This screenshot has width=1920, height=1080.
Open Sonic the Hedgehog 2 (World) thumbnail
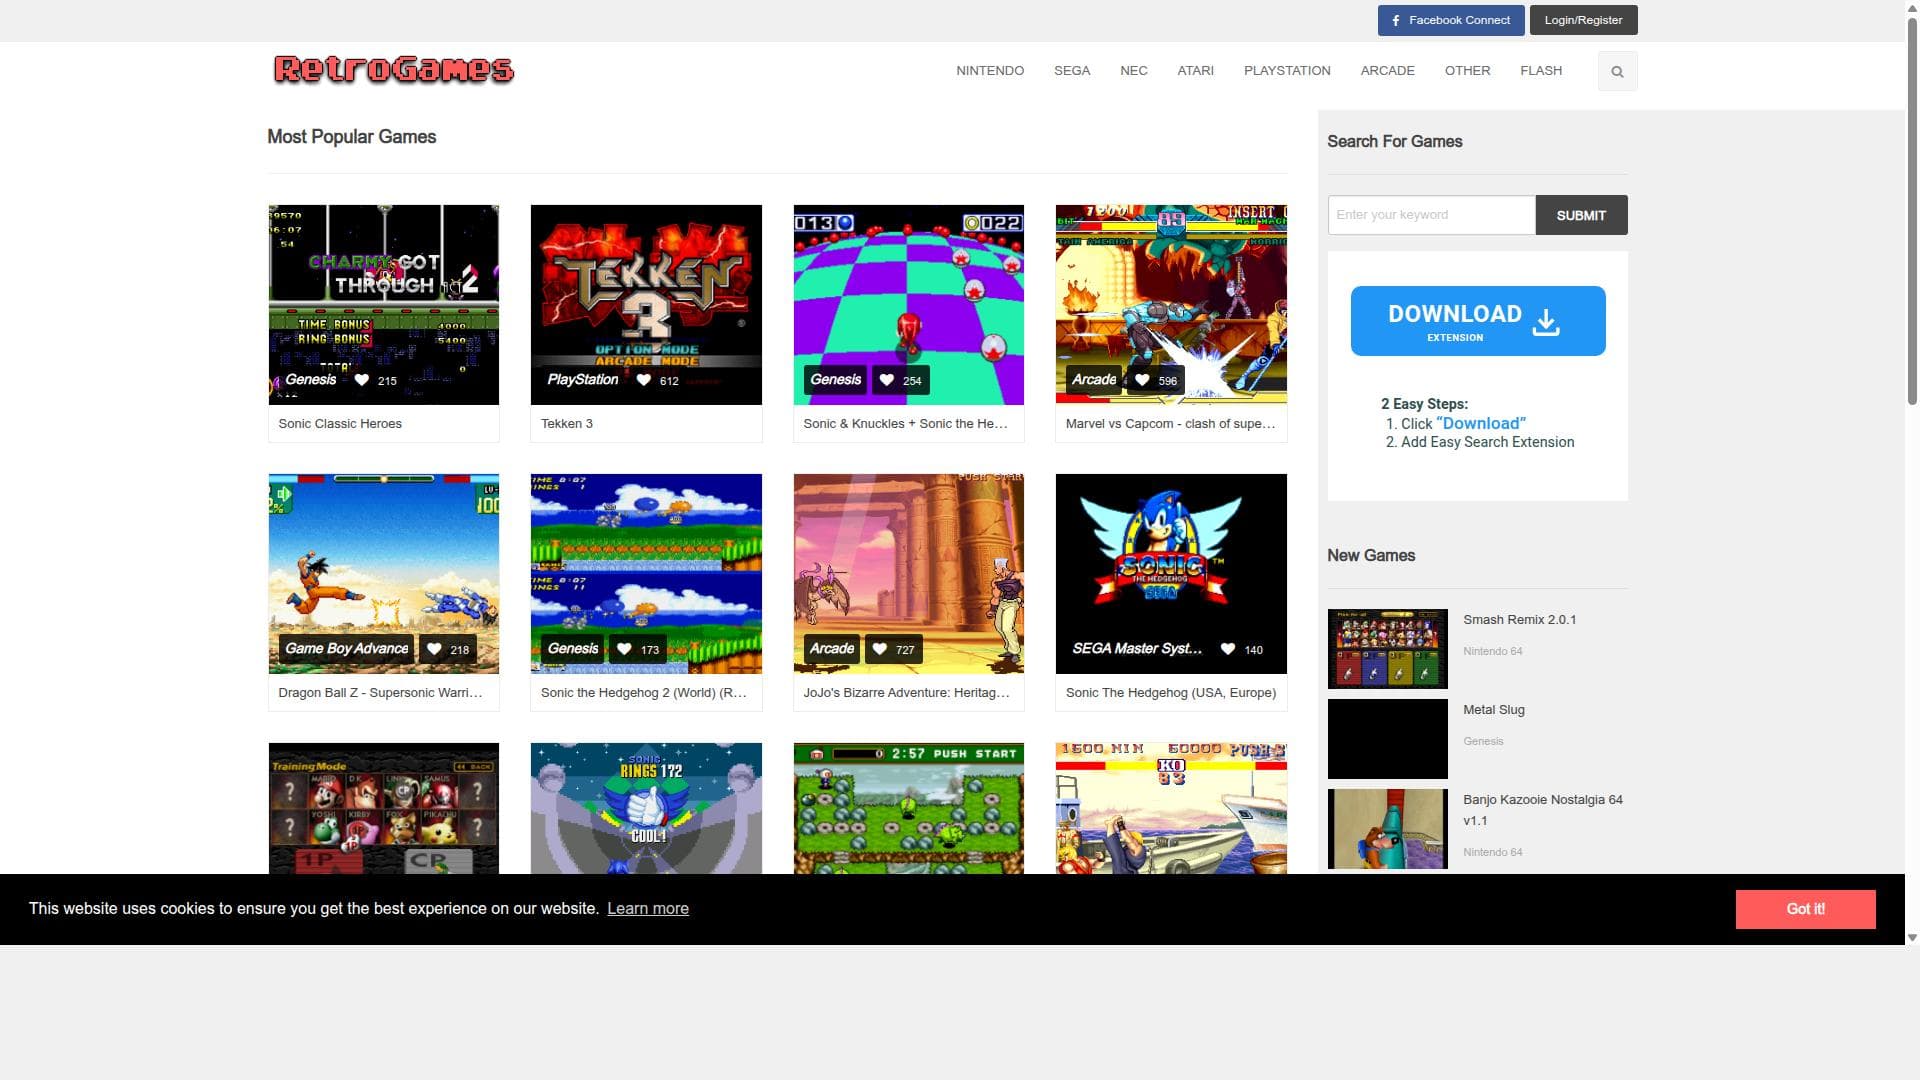[x=646, y=574]
